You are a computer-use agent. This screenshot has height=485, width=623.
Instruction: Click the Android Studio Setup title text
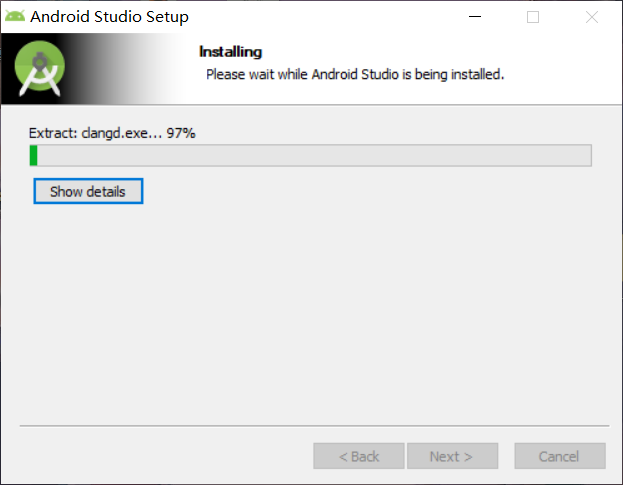pyautogui.click(x=109, y=17)
